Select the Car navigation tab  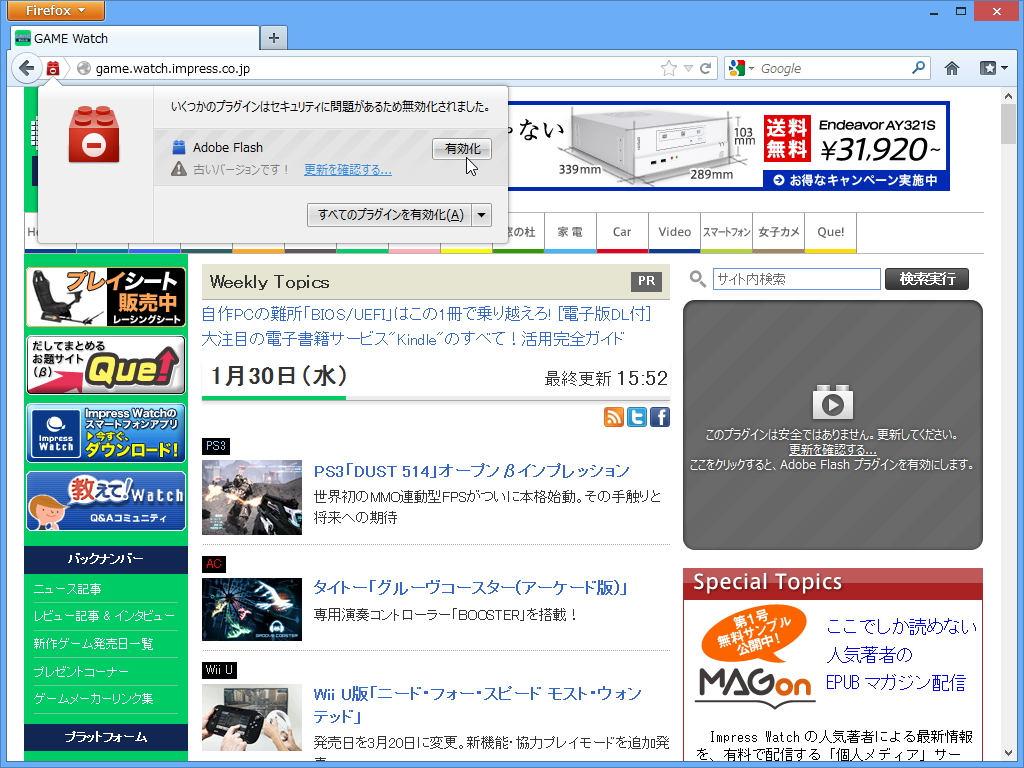coord(622,231)
